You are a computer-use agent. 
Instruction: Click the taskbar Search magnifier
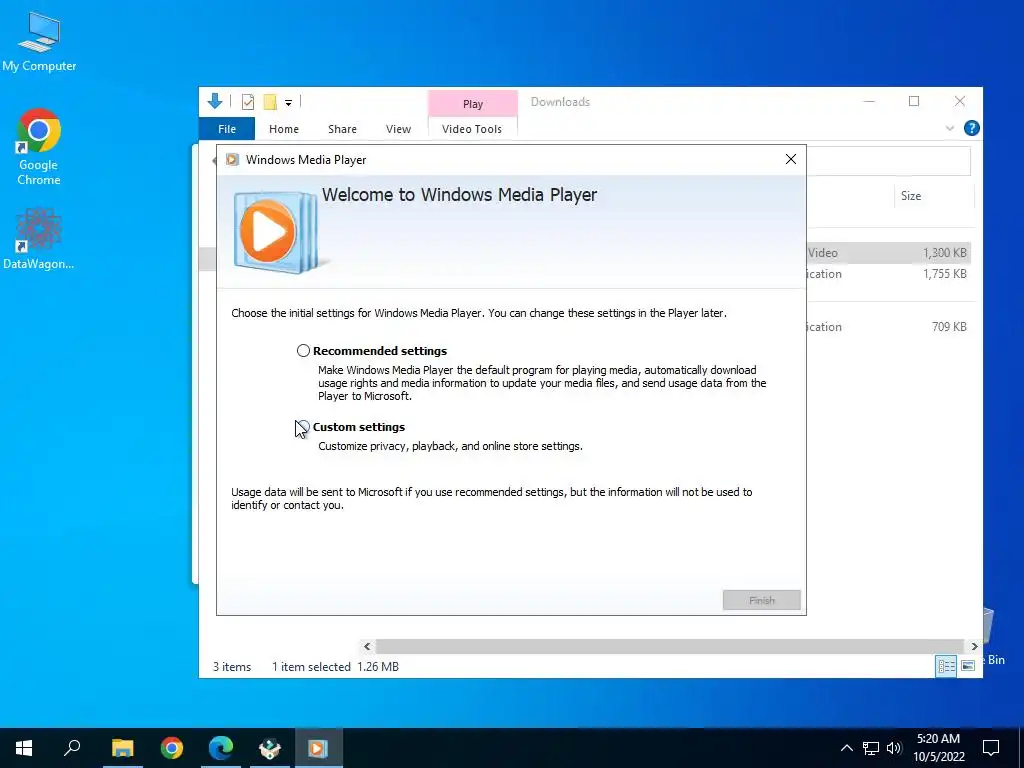(x=72, y=748)
